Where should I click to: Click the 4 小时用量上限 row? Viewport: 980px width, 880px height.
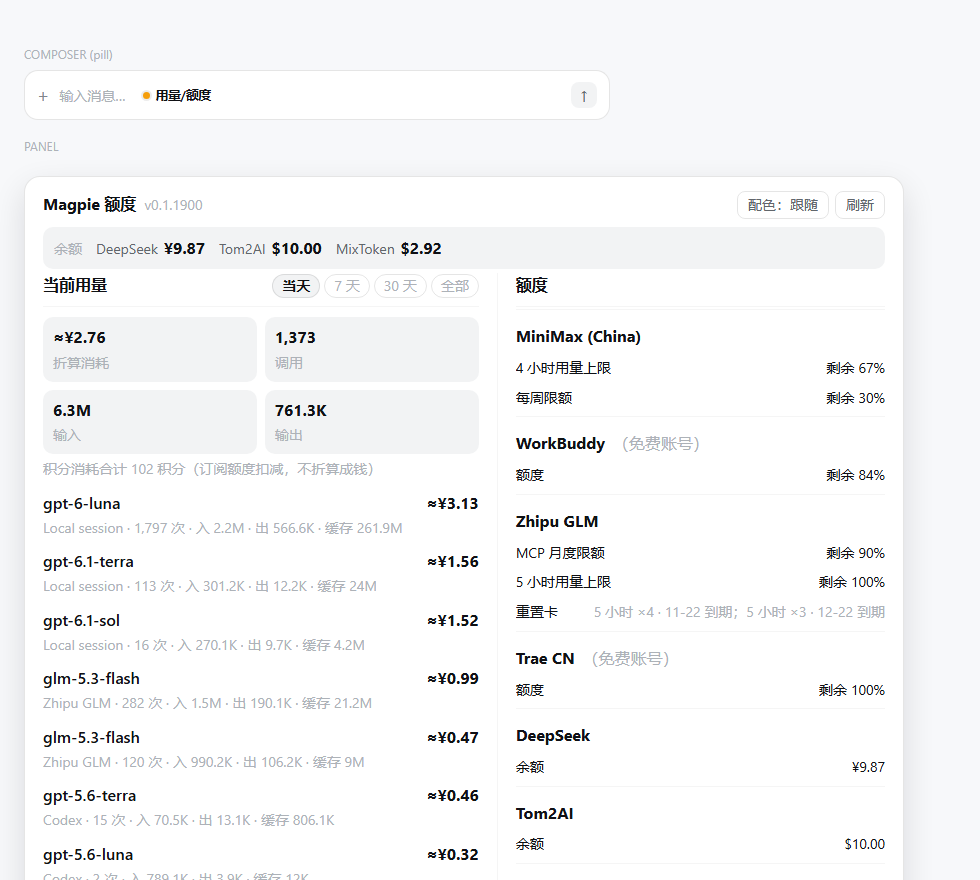(x=700, y=368)
